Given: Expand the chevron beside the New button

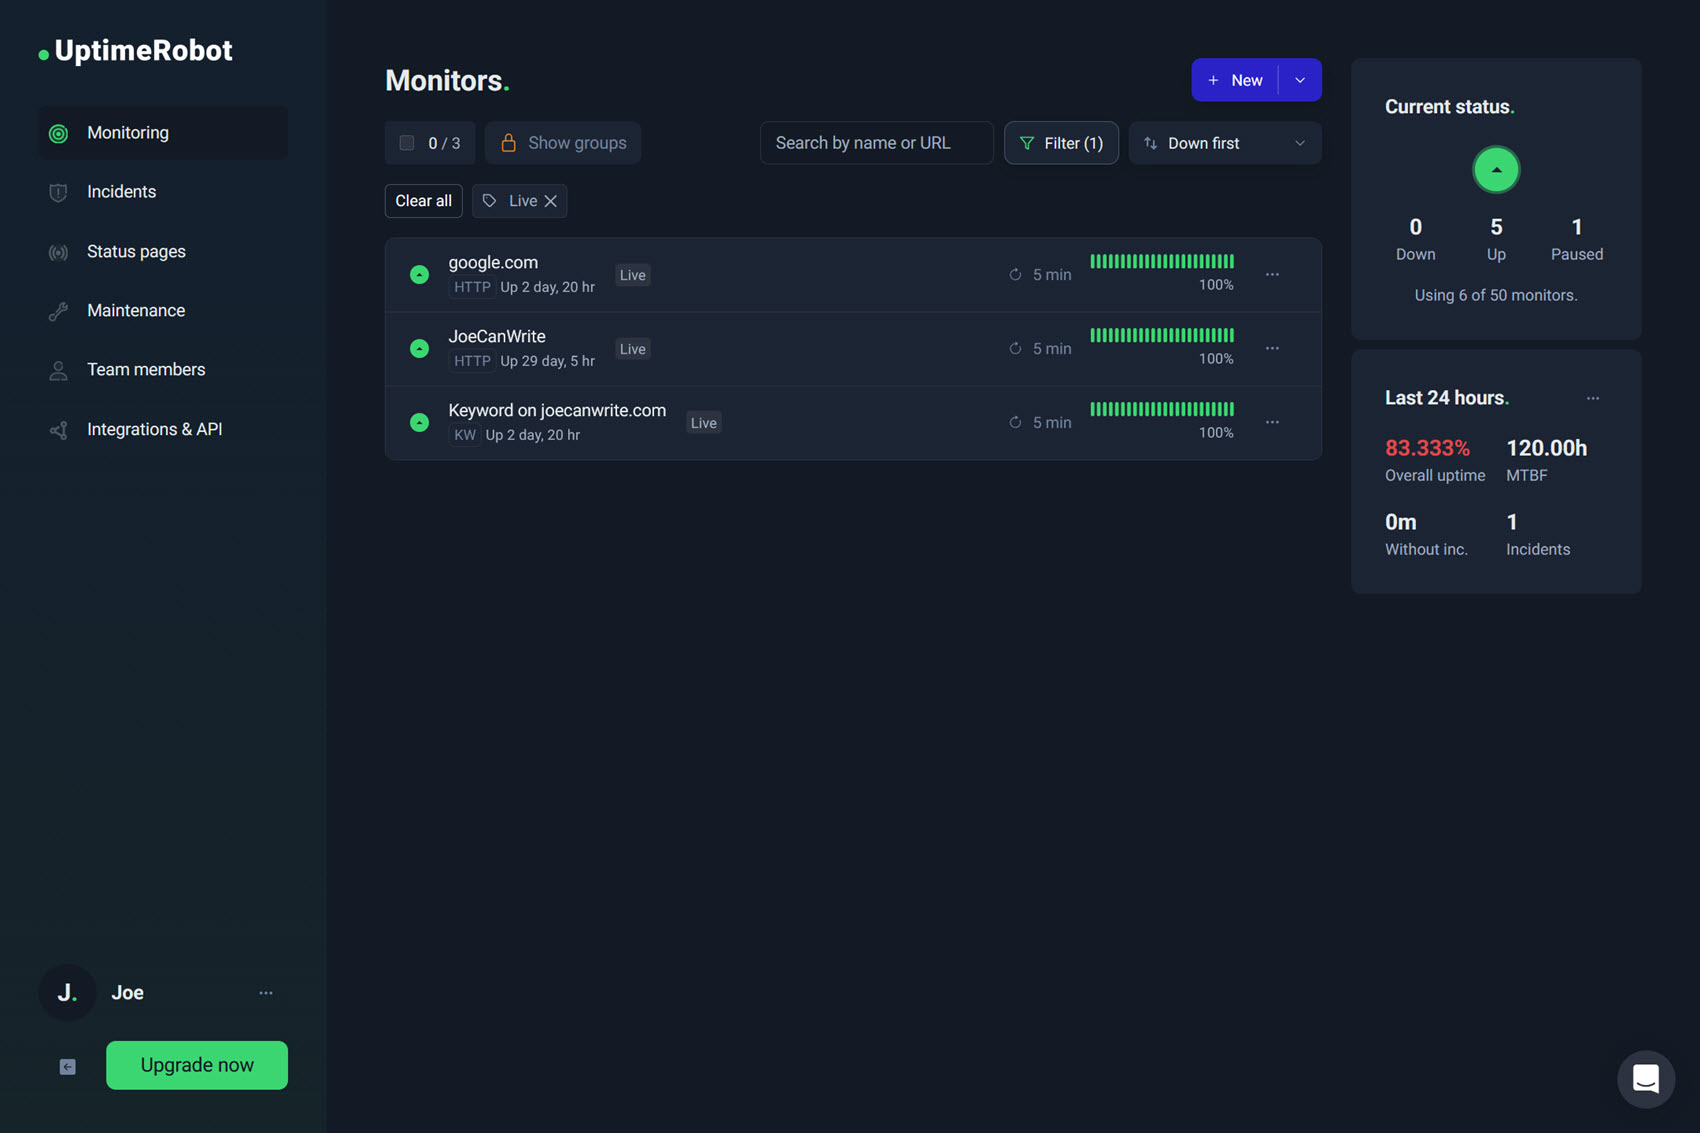Looking at the screenshot, I should point(1300,79).
